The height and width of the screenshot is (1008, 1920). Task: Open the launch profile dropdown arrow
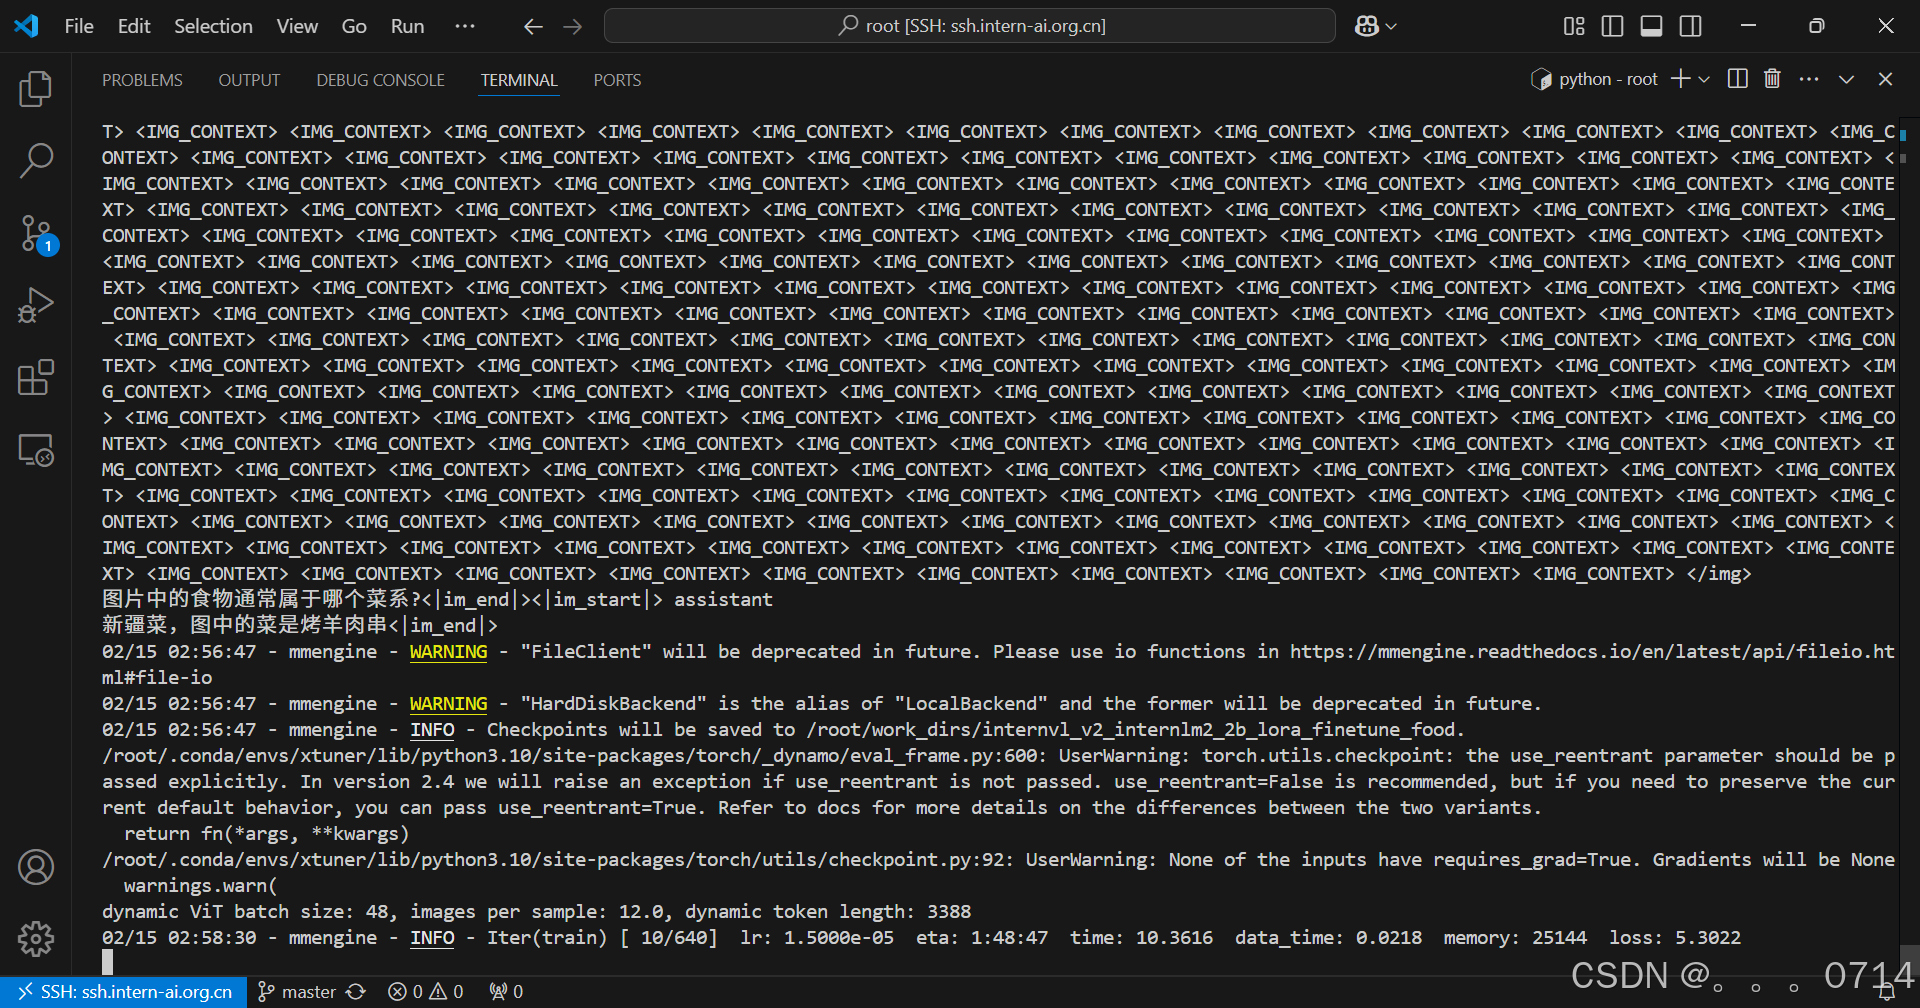pos(1704,79)
